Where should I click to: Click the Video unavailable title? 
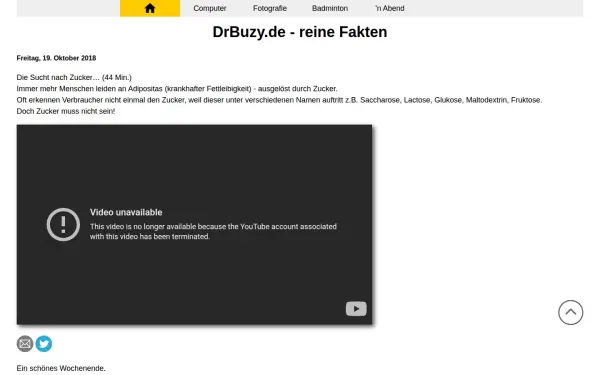pyautogui.click(x=126, y=212)
